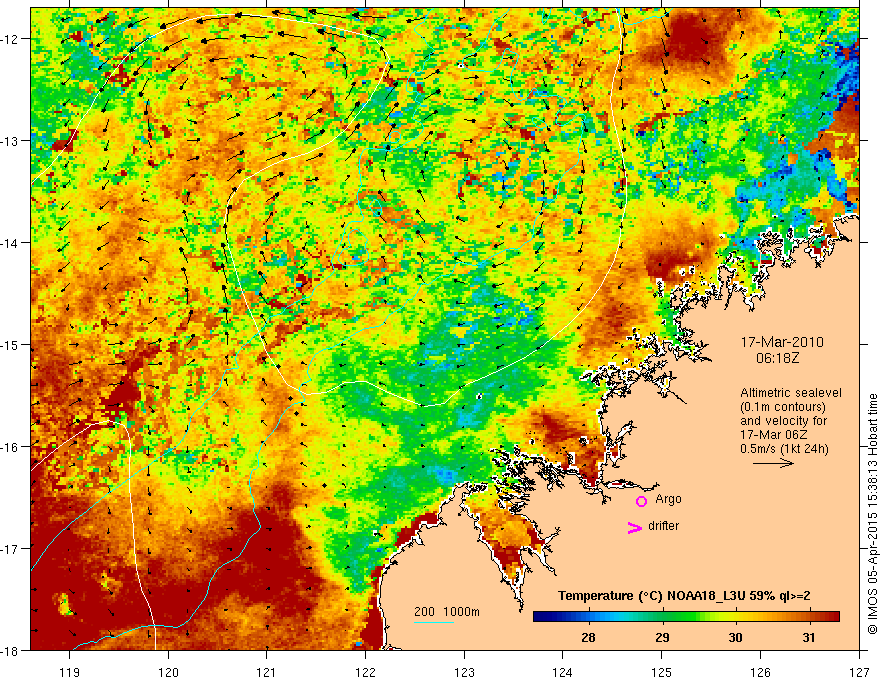Click the longitude axis label 125

pyautogui.click(x=662, y=672)
